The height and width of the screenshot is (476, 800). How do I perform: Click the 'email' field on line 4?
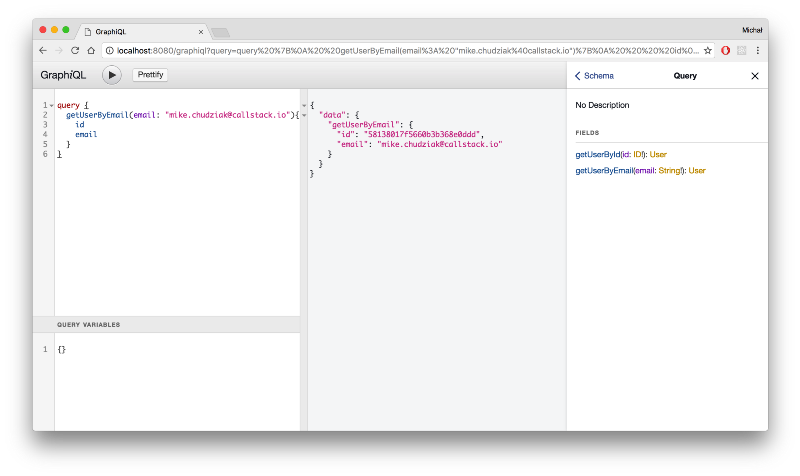coord(86,134)
